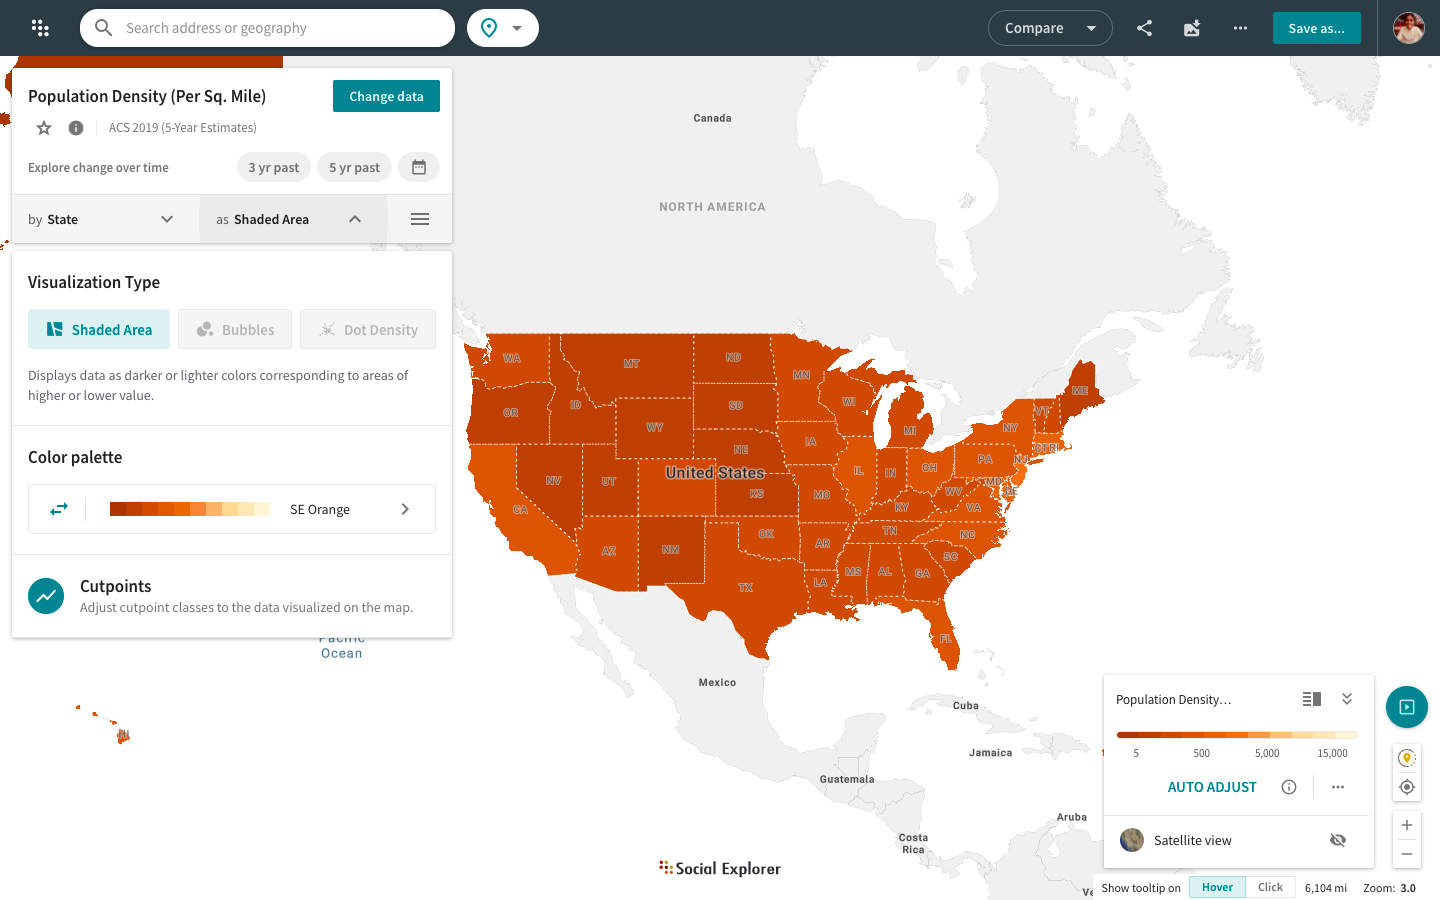Screen dimensions: 1440x900
Task: Click the search address or geography field
Action: [x=280, y=28]
